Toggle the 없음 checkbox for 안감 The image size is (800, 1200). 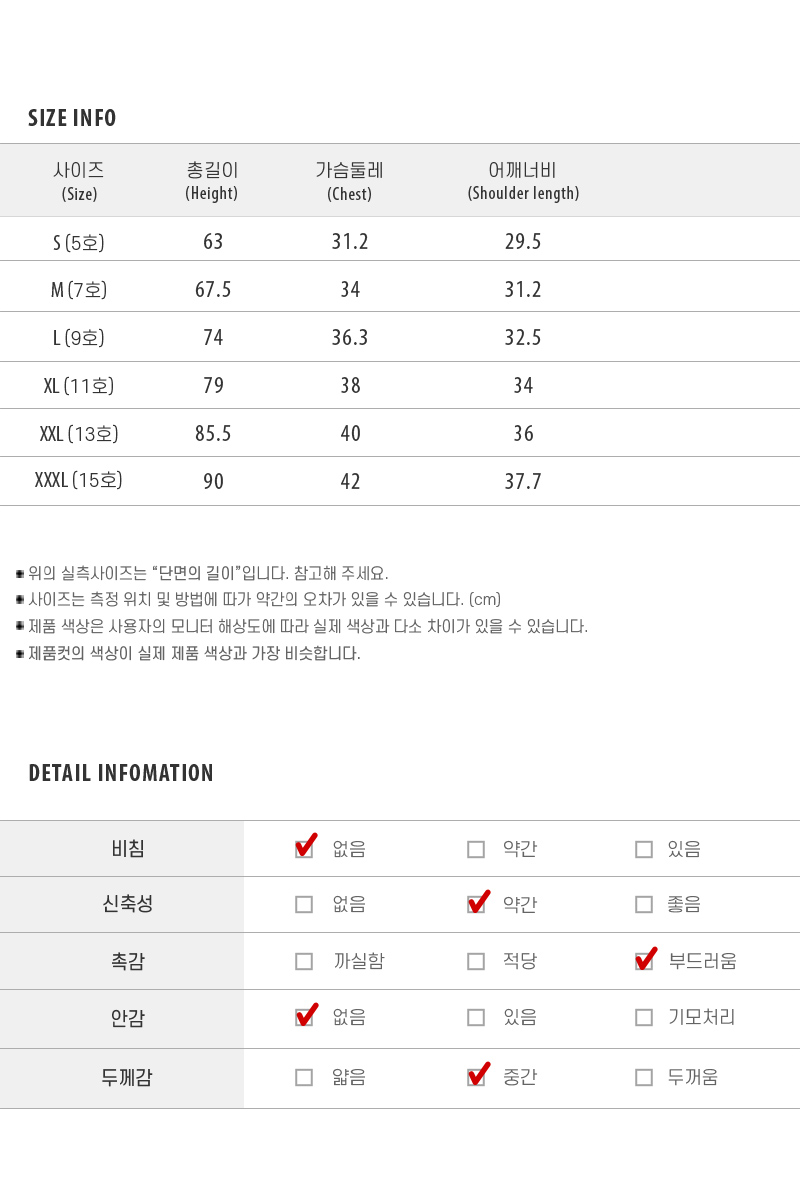pos(304,1017)
